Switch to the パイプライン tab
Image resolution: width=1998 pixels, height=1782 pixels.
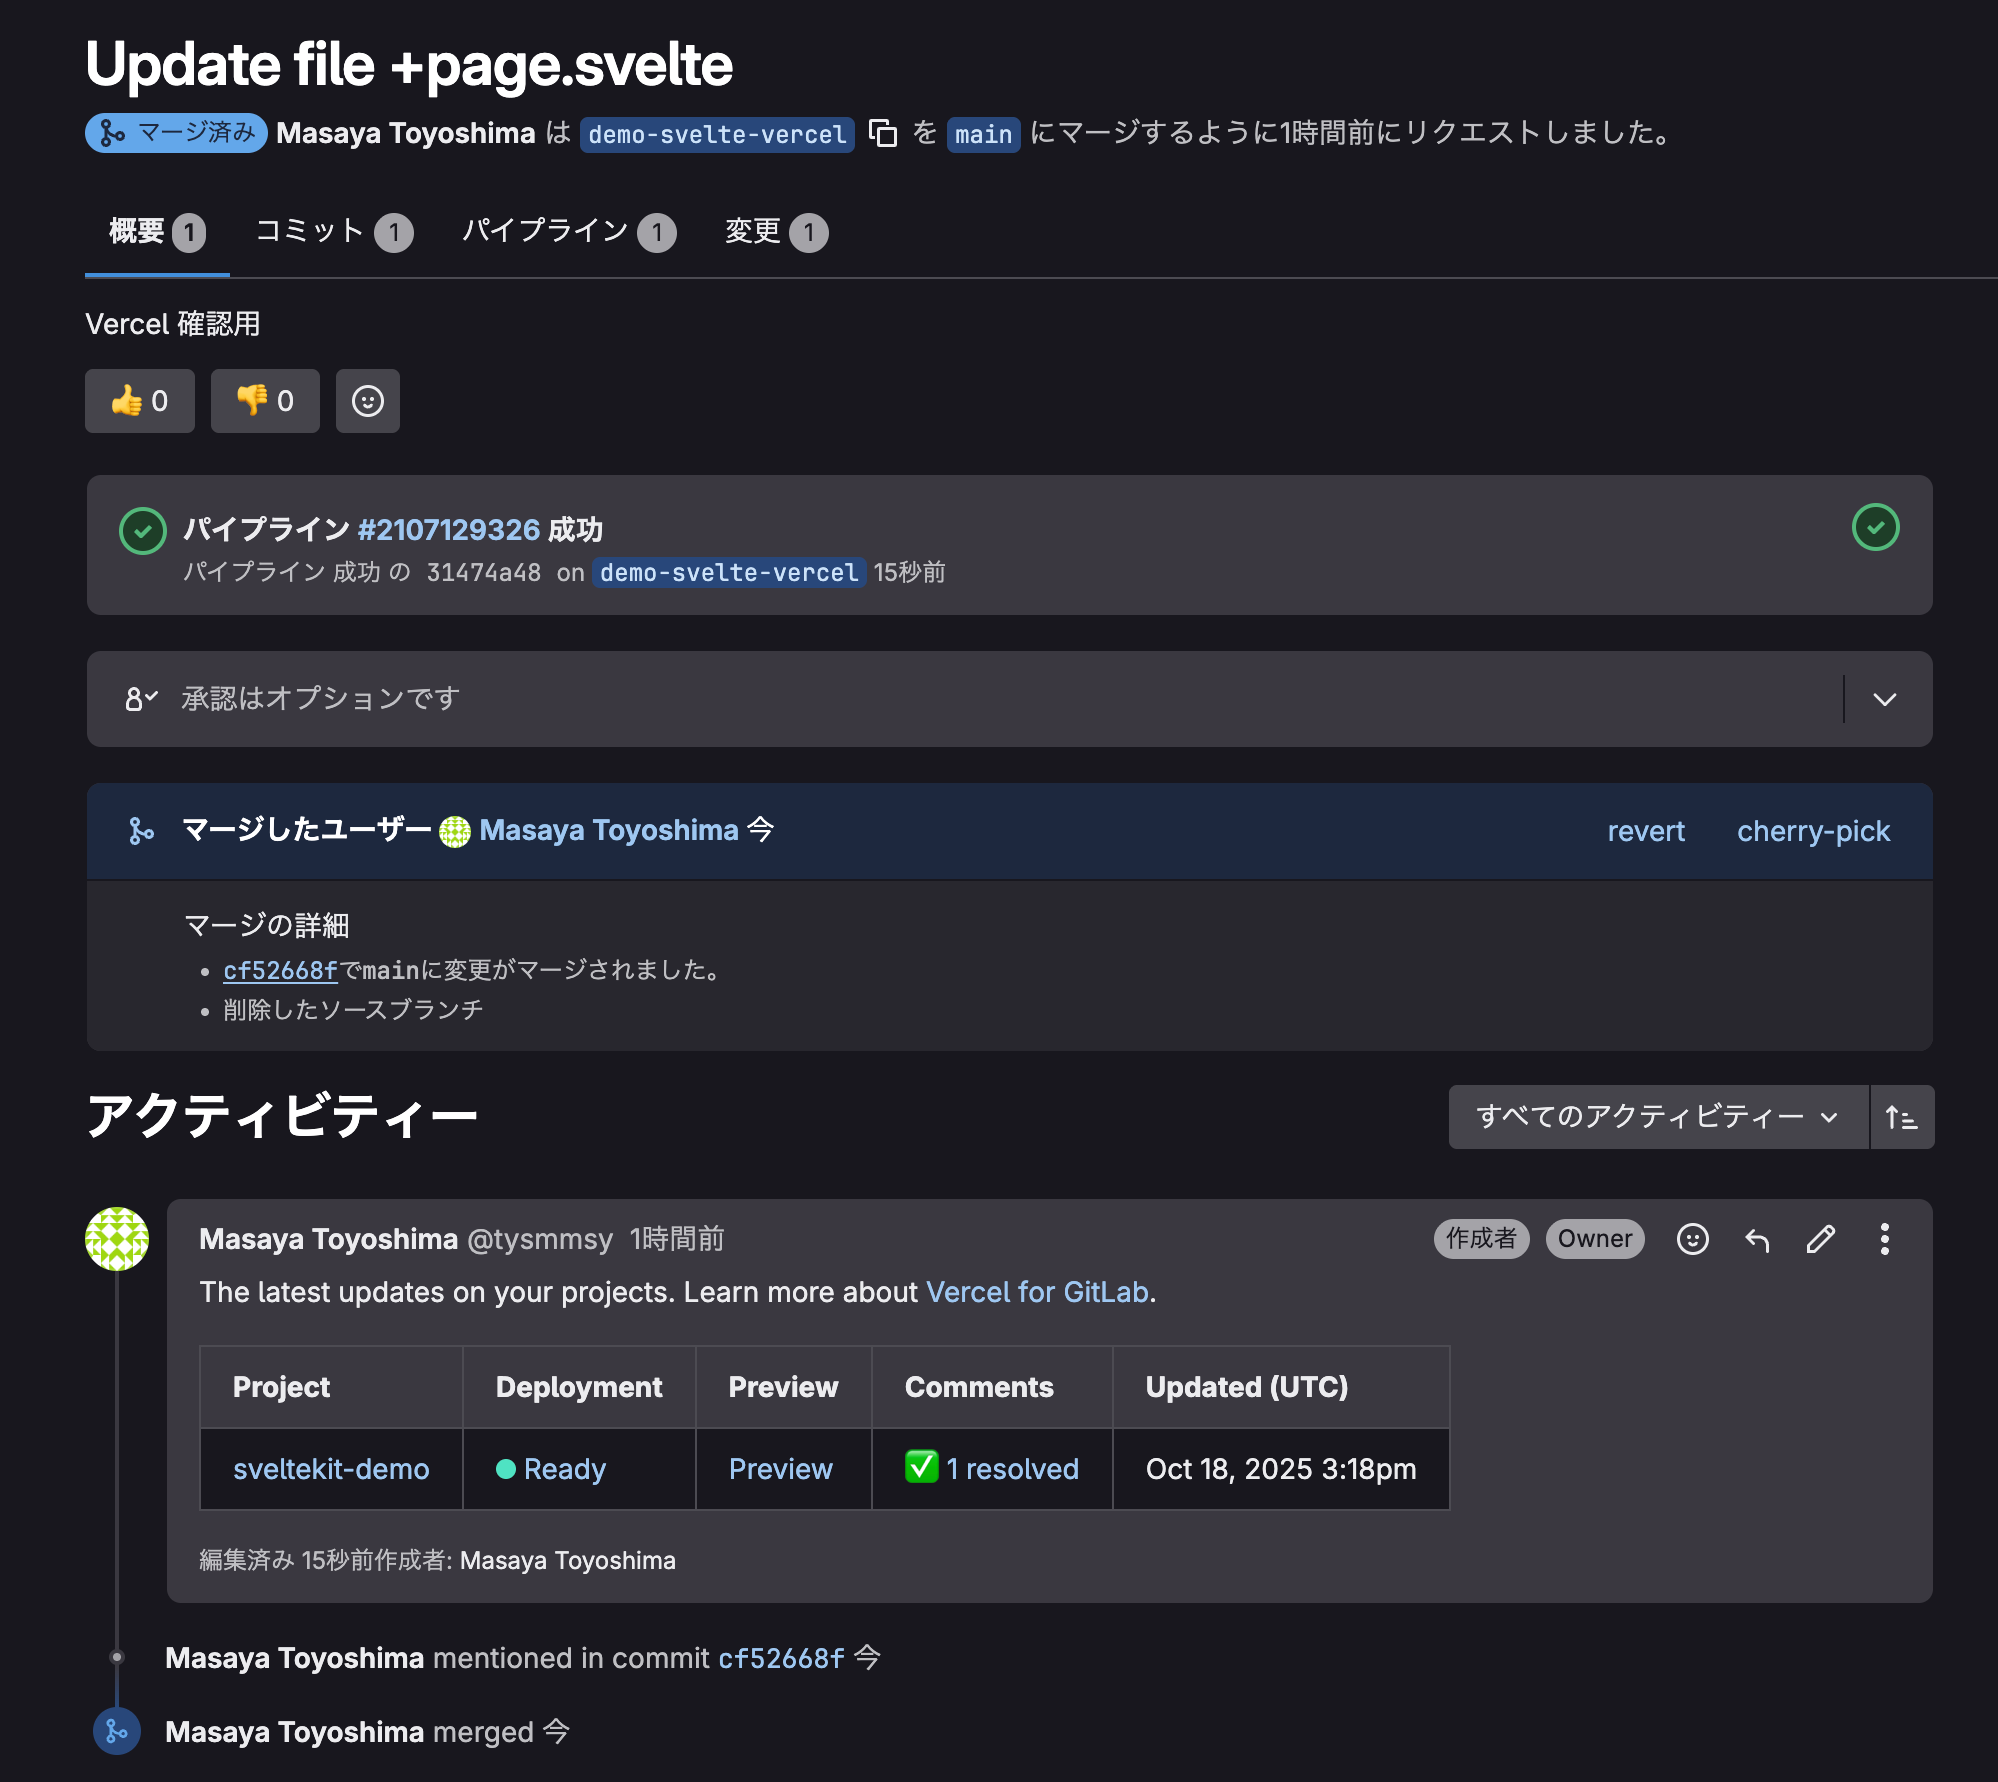[x=567, y=232]
